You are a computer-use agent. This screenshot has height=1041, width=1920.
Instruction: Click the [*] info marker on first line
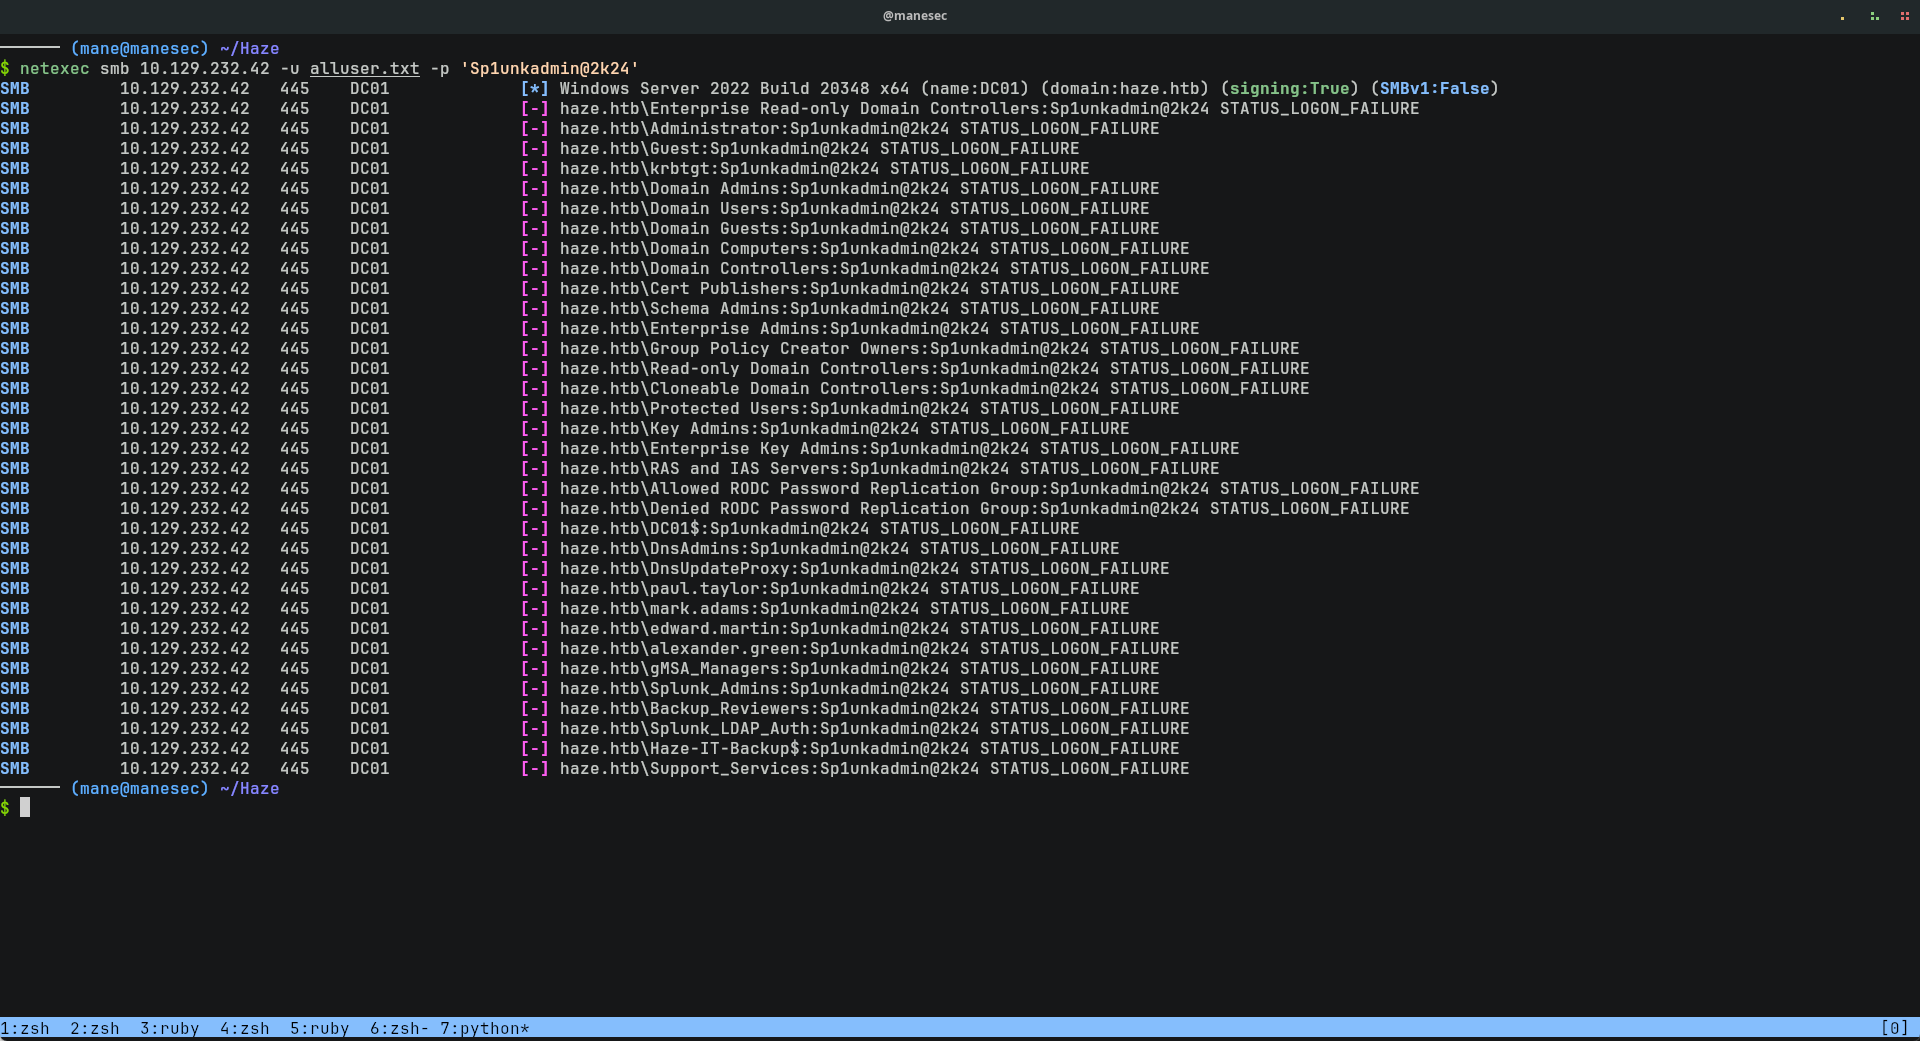coord(534,88)
